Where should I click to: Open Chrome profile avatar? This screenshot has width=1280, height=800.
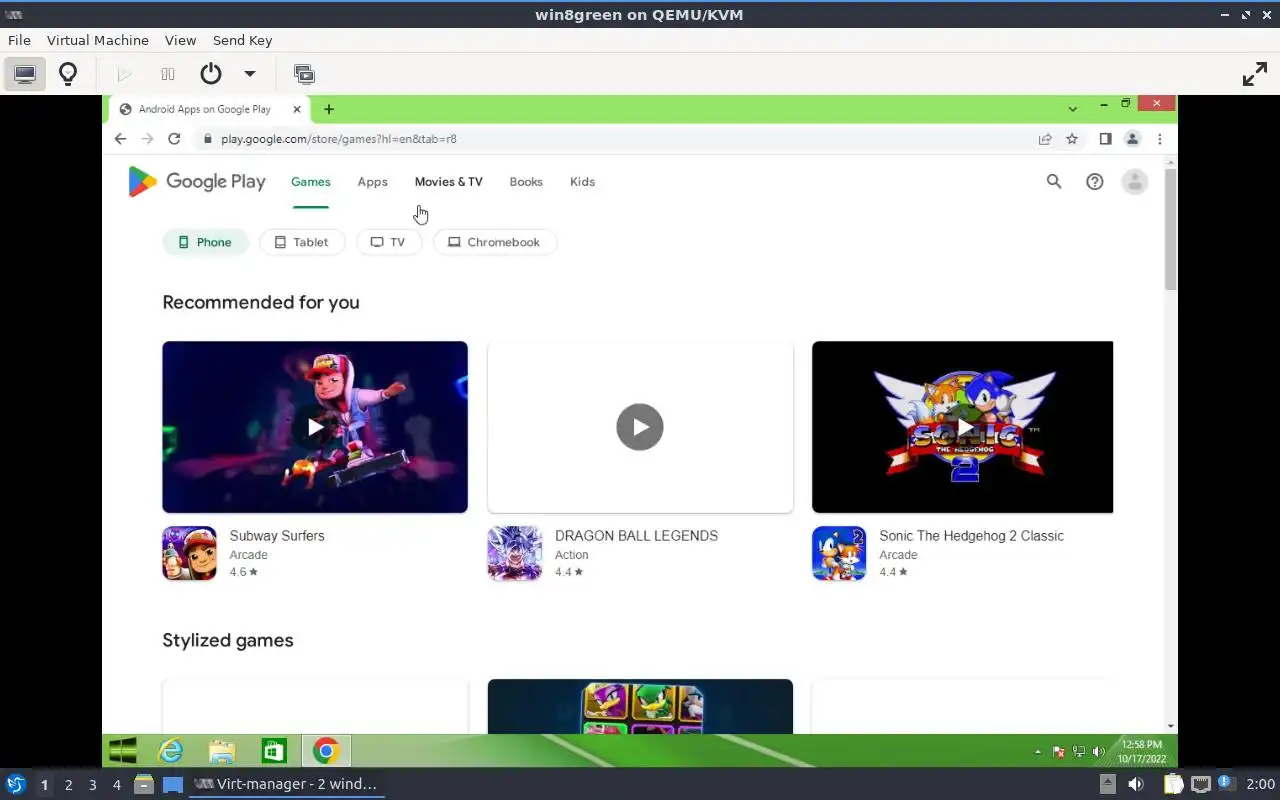[x=1132, y=139]
